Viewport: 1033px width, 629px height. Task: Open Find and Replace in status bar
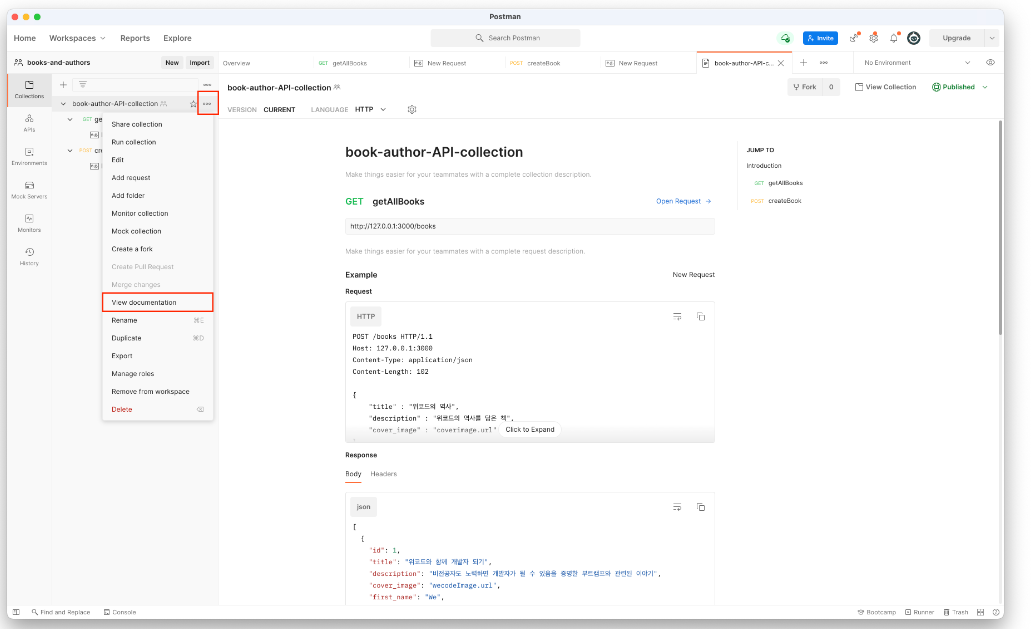(61, 612)
